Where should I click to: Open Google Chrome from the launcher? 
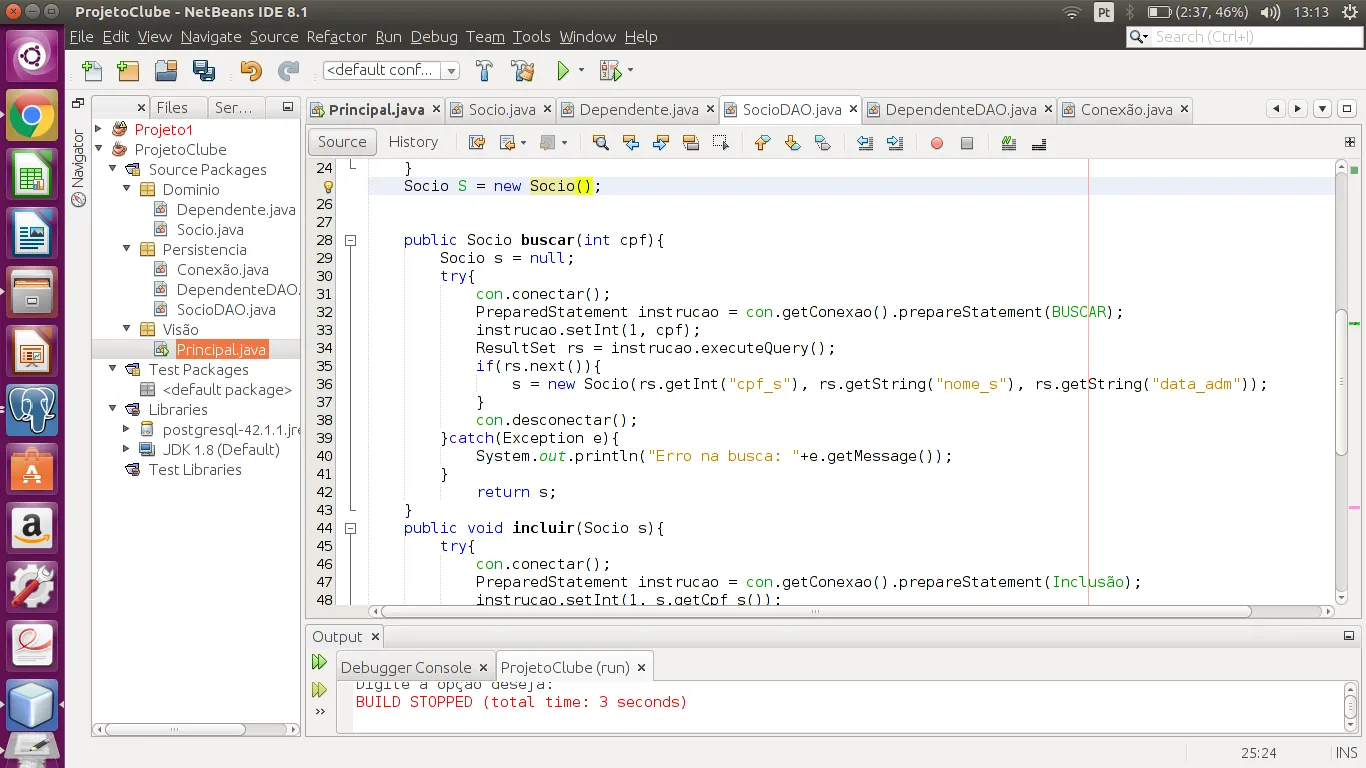click(x=31, y=117)
